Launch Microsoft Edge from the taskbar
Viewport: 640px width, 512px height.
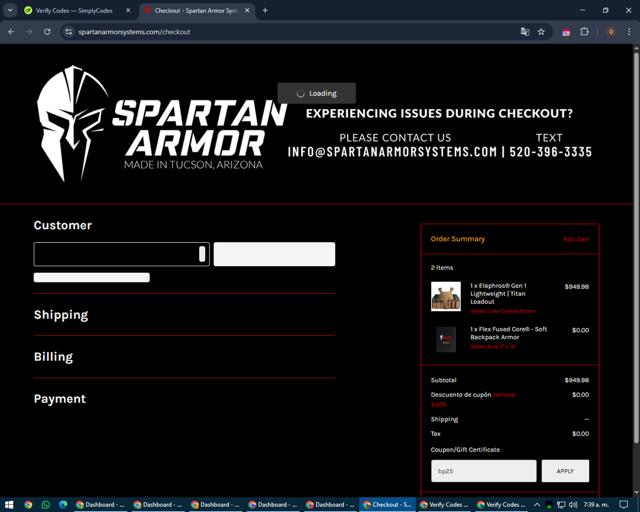[x=63, y=505]
